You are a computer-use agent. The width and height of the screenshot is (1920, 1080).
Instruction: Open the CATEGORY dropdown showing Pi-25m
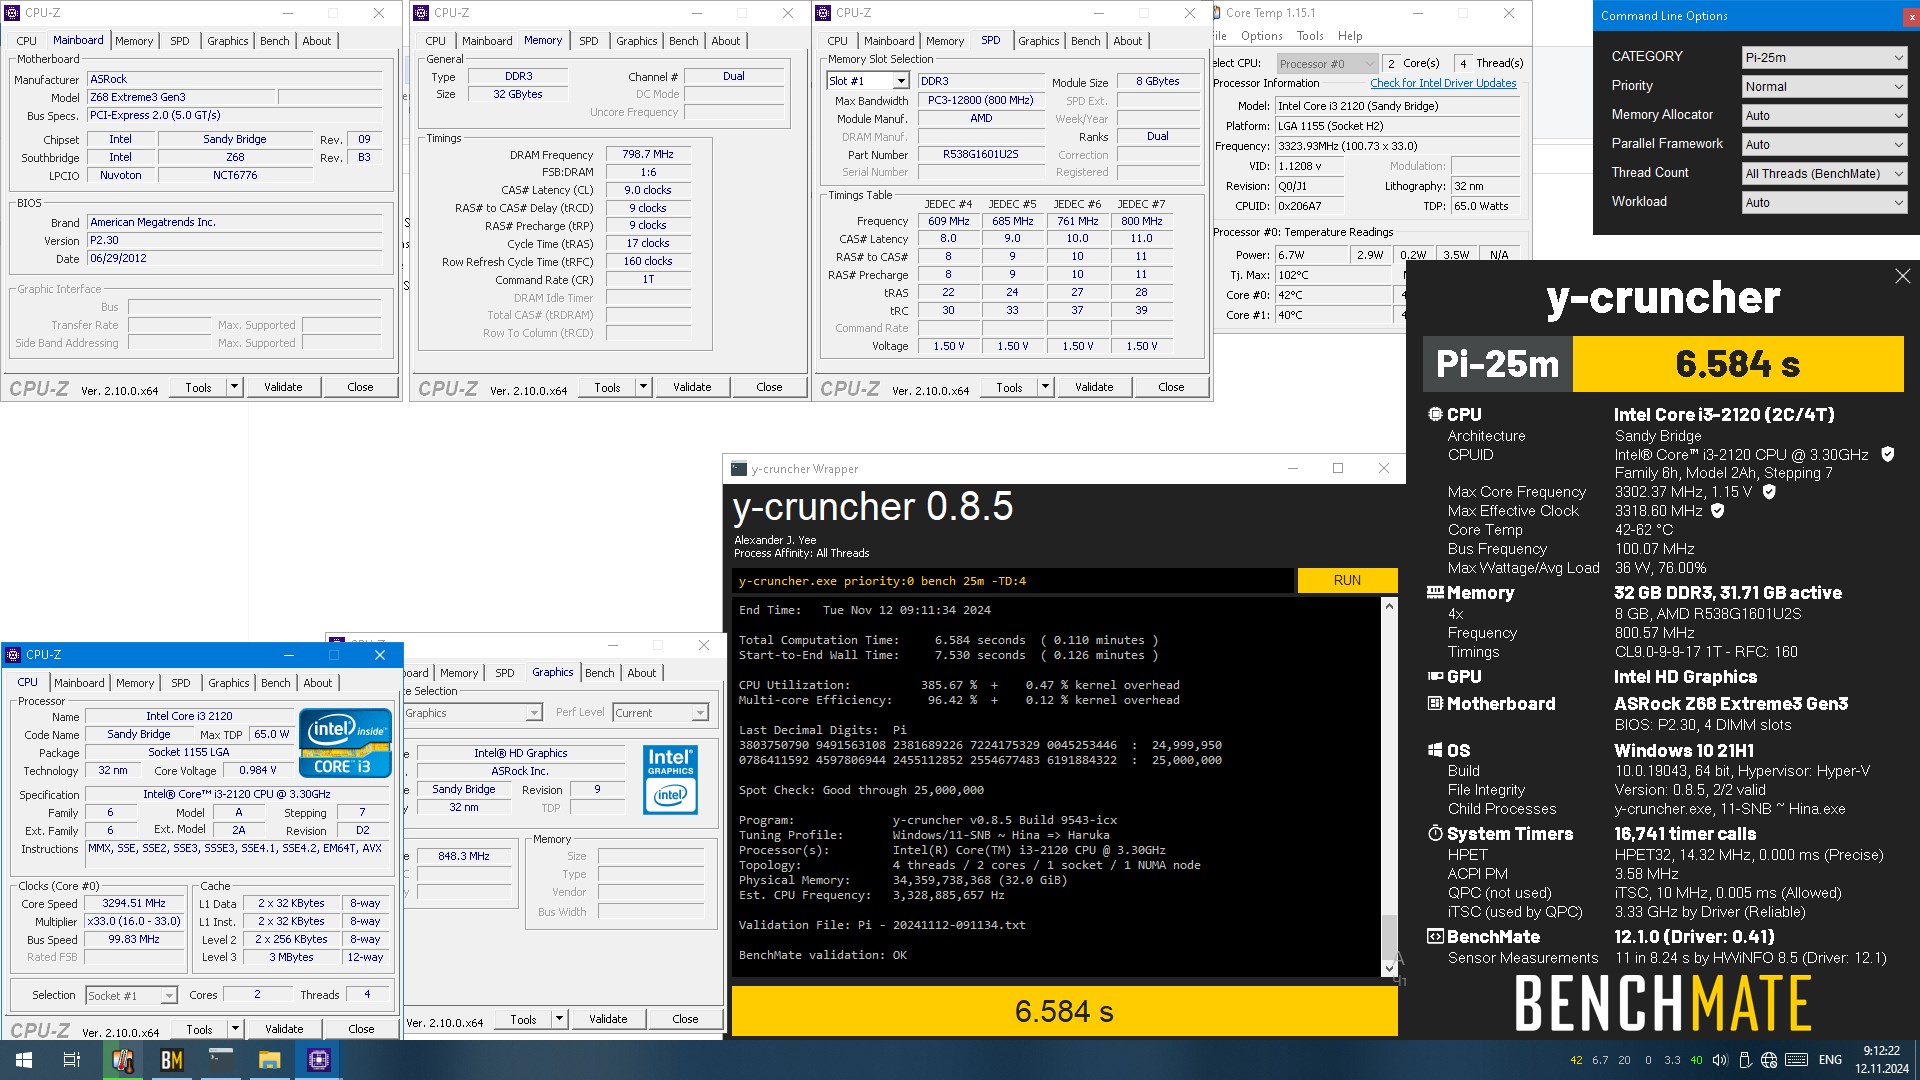pyautogui.click(x=1824, y=58)
